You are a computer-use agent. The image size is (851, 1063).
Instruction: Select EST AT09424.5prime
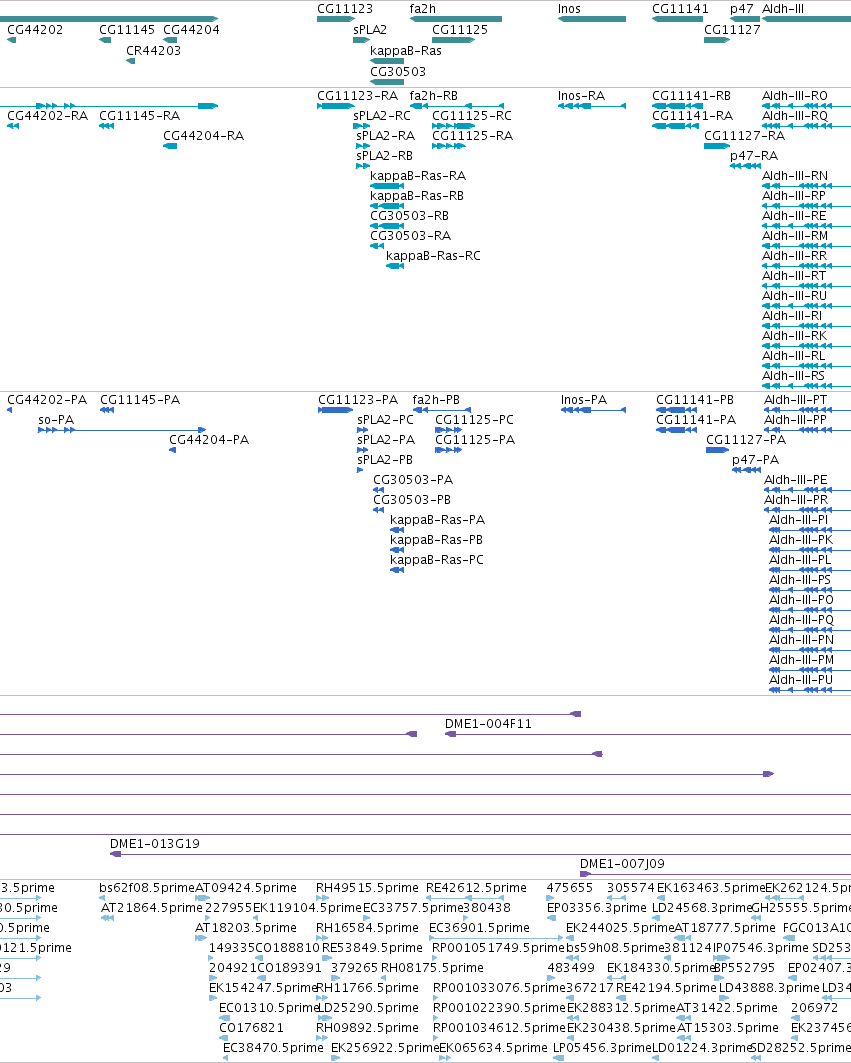[x=246, y=888]
